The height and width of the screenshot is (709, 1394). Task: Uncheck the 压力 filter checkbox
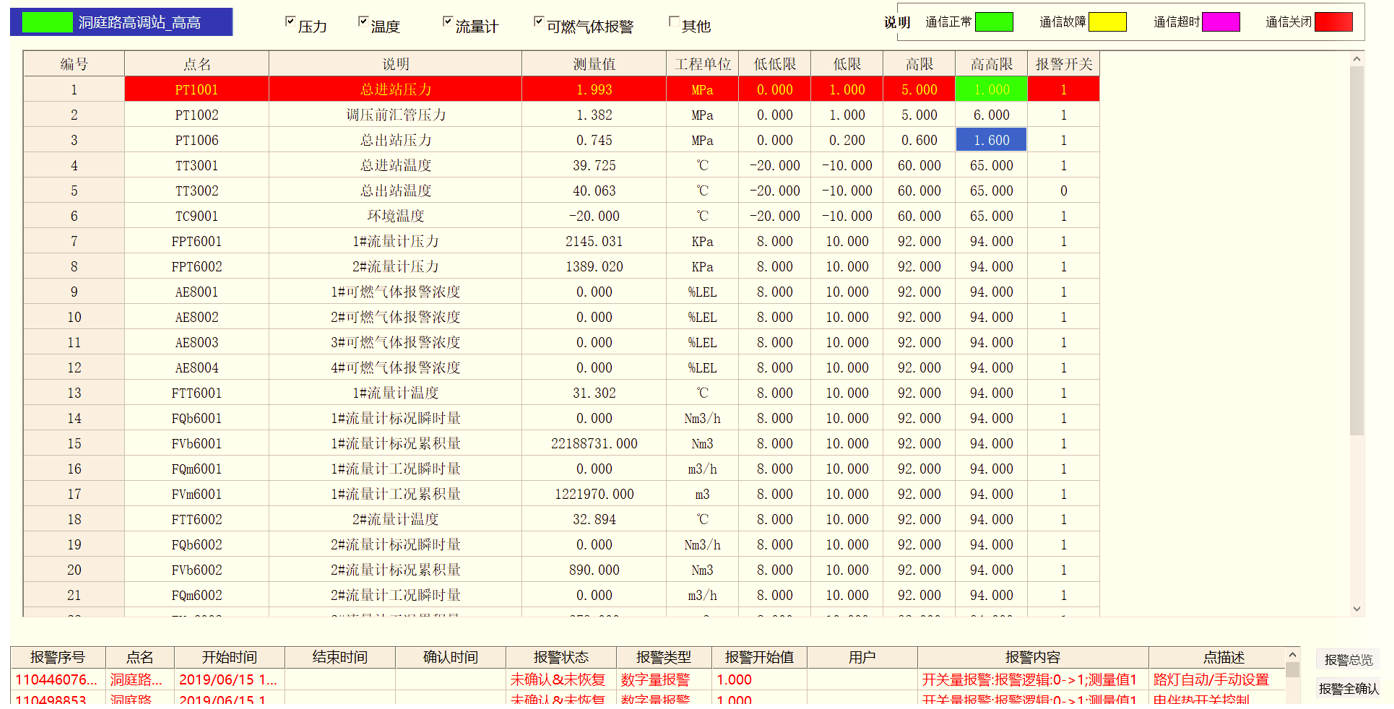tap(291, 22)
